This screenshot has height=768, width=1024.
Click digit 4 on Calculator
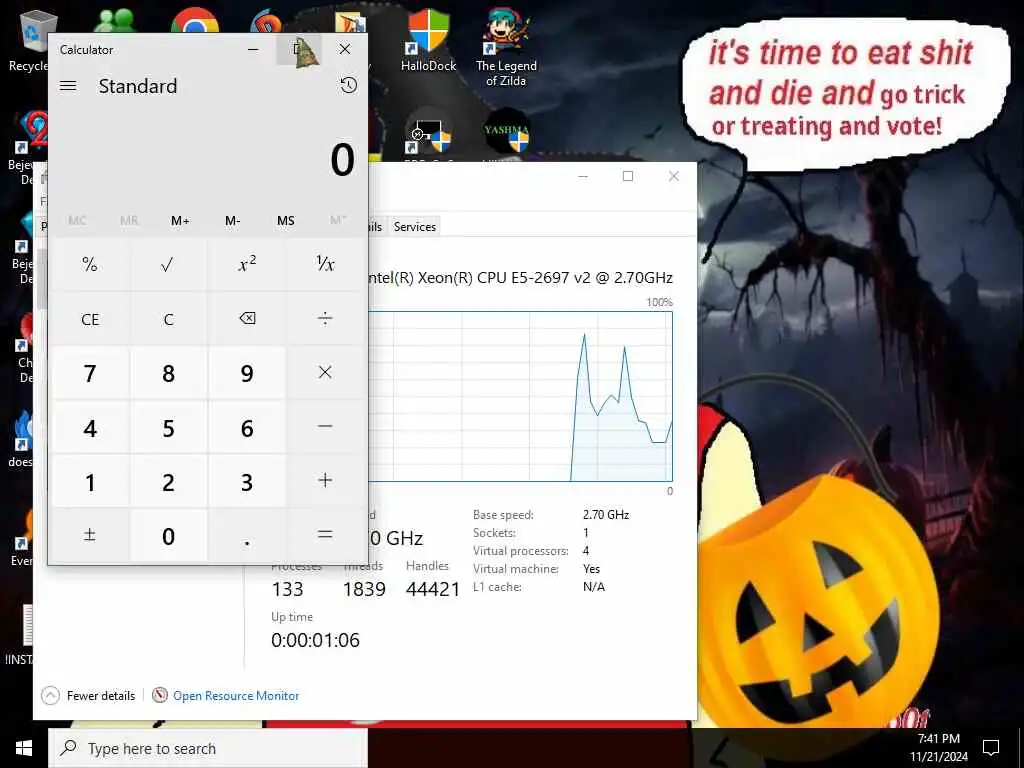click(x=90, y=427)
